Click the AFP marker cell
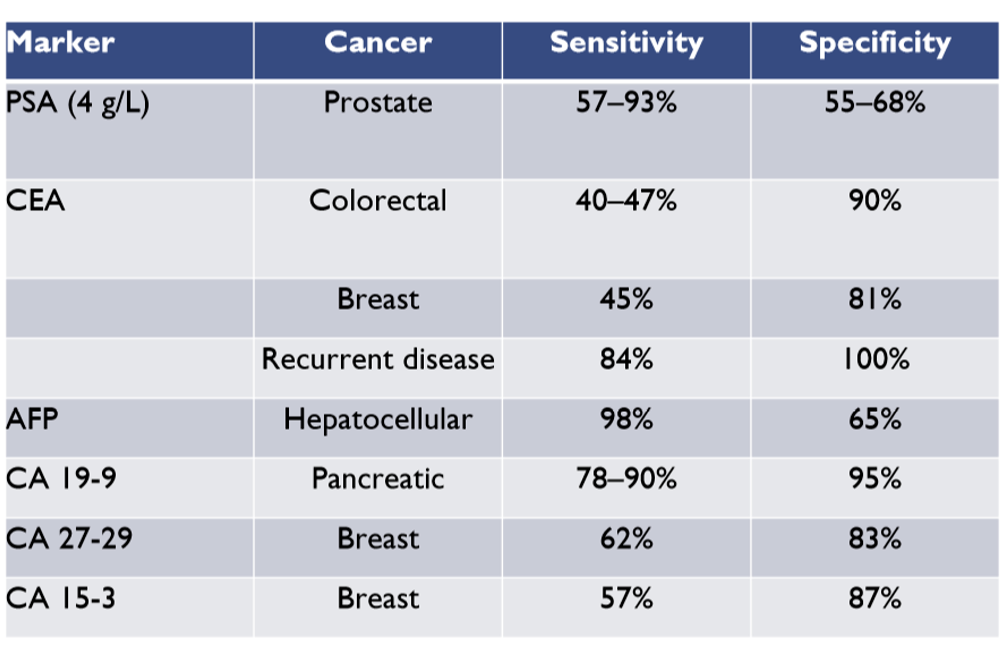 point(33,418)
